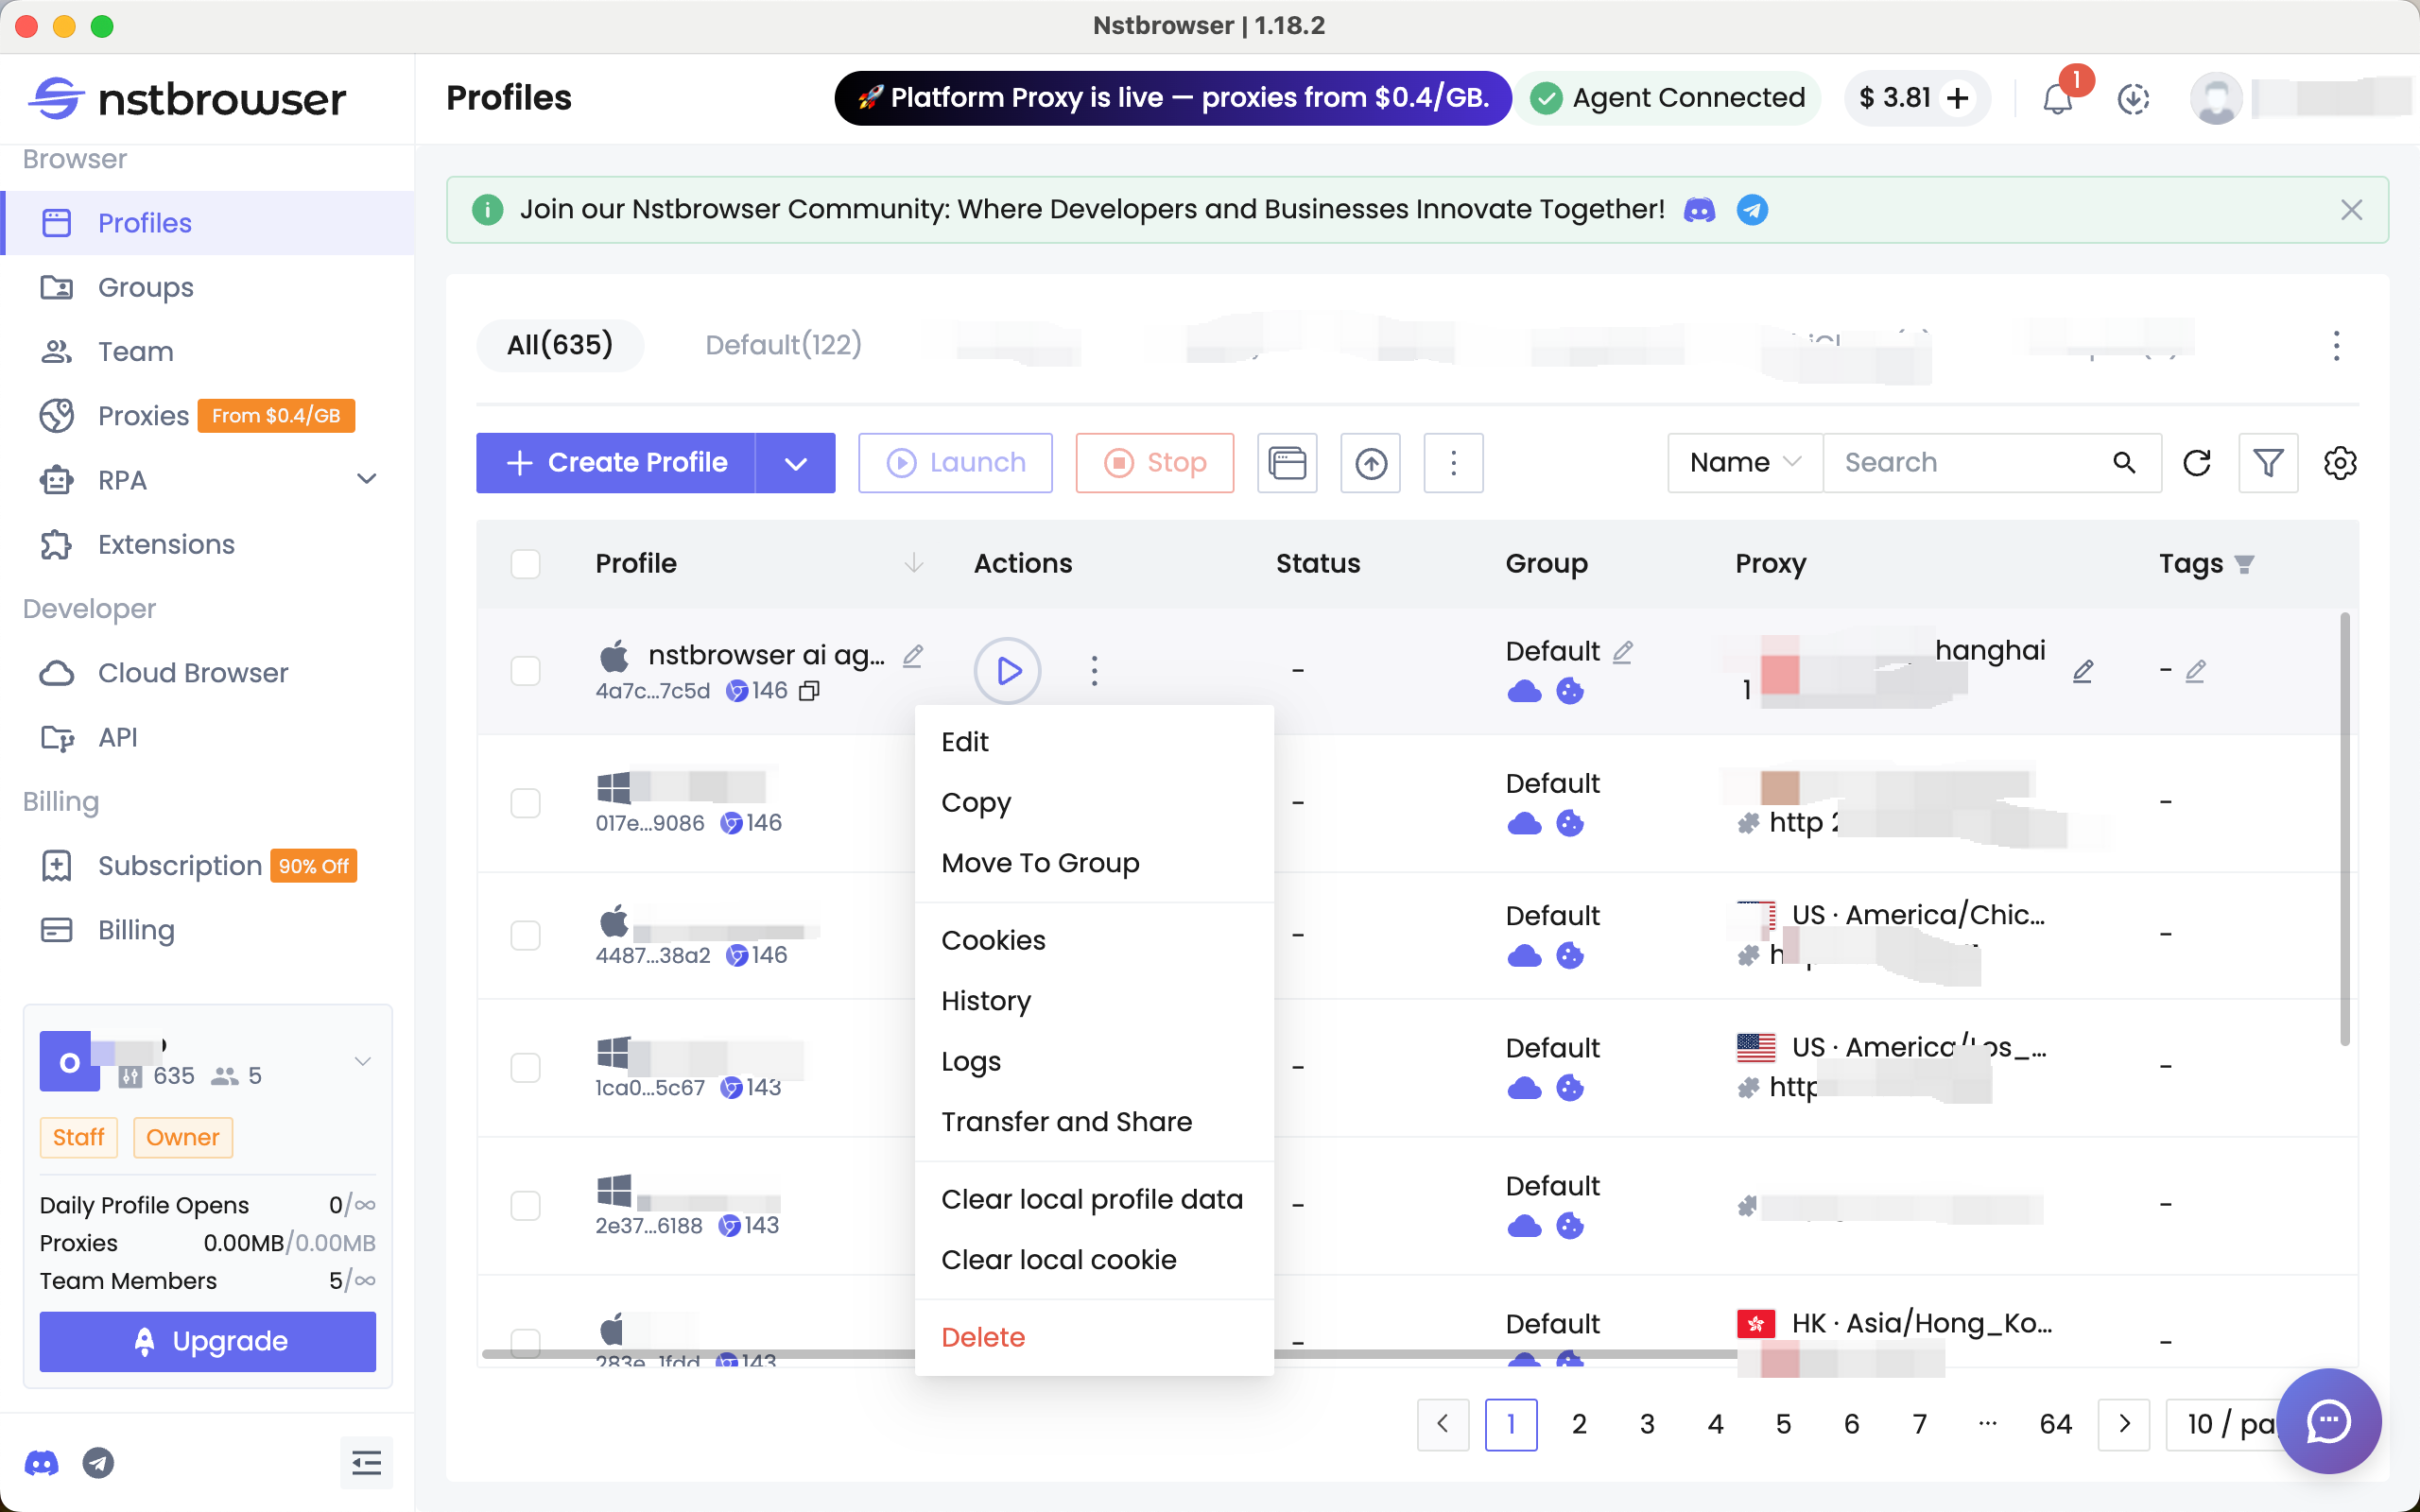Viewport: 2420px width, 1512px height.
Task: Refresh the profile list
Action: (2198, 462)
